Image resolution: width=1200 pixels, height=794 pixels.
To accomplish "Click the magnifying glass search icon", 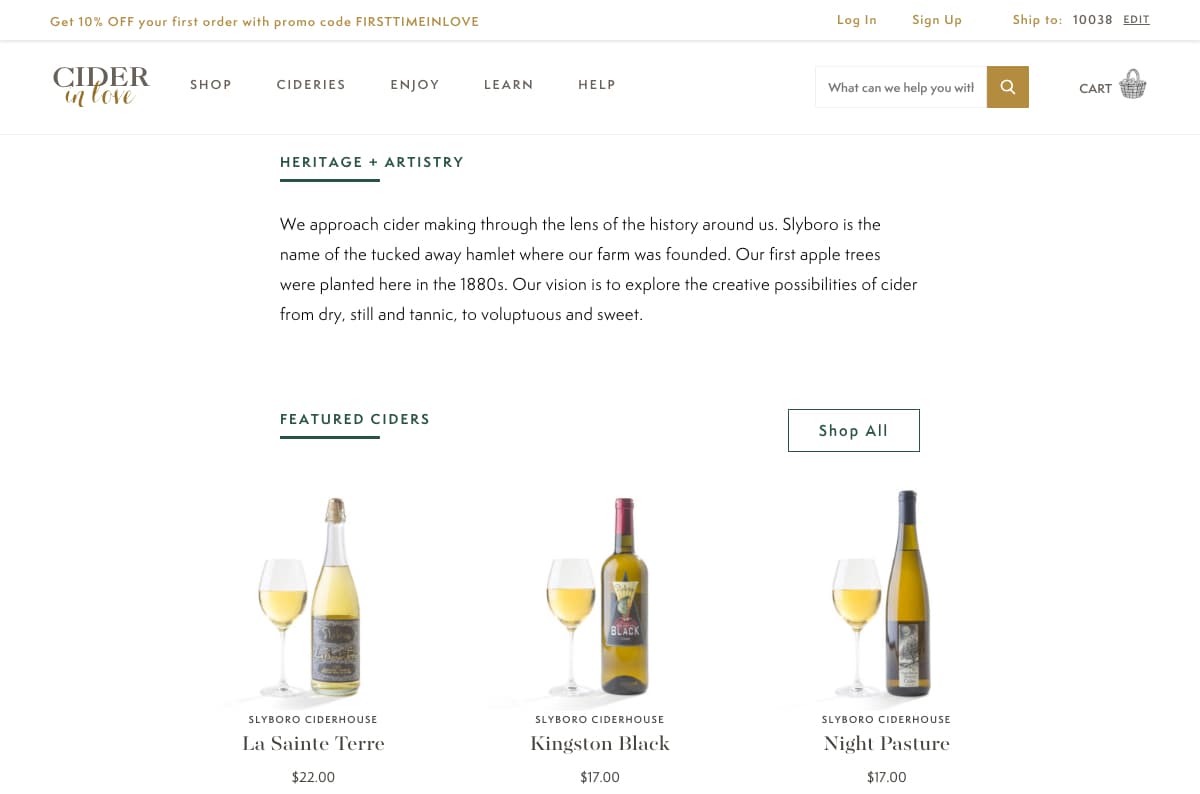I will tap(1007, 87).
